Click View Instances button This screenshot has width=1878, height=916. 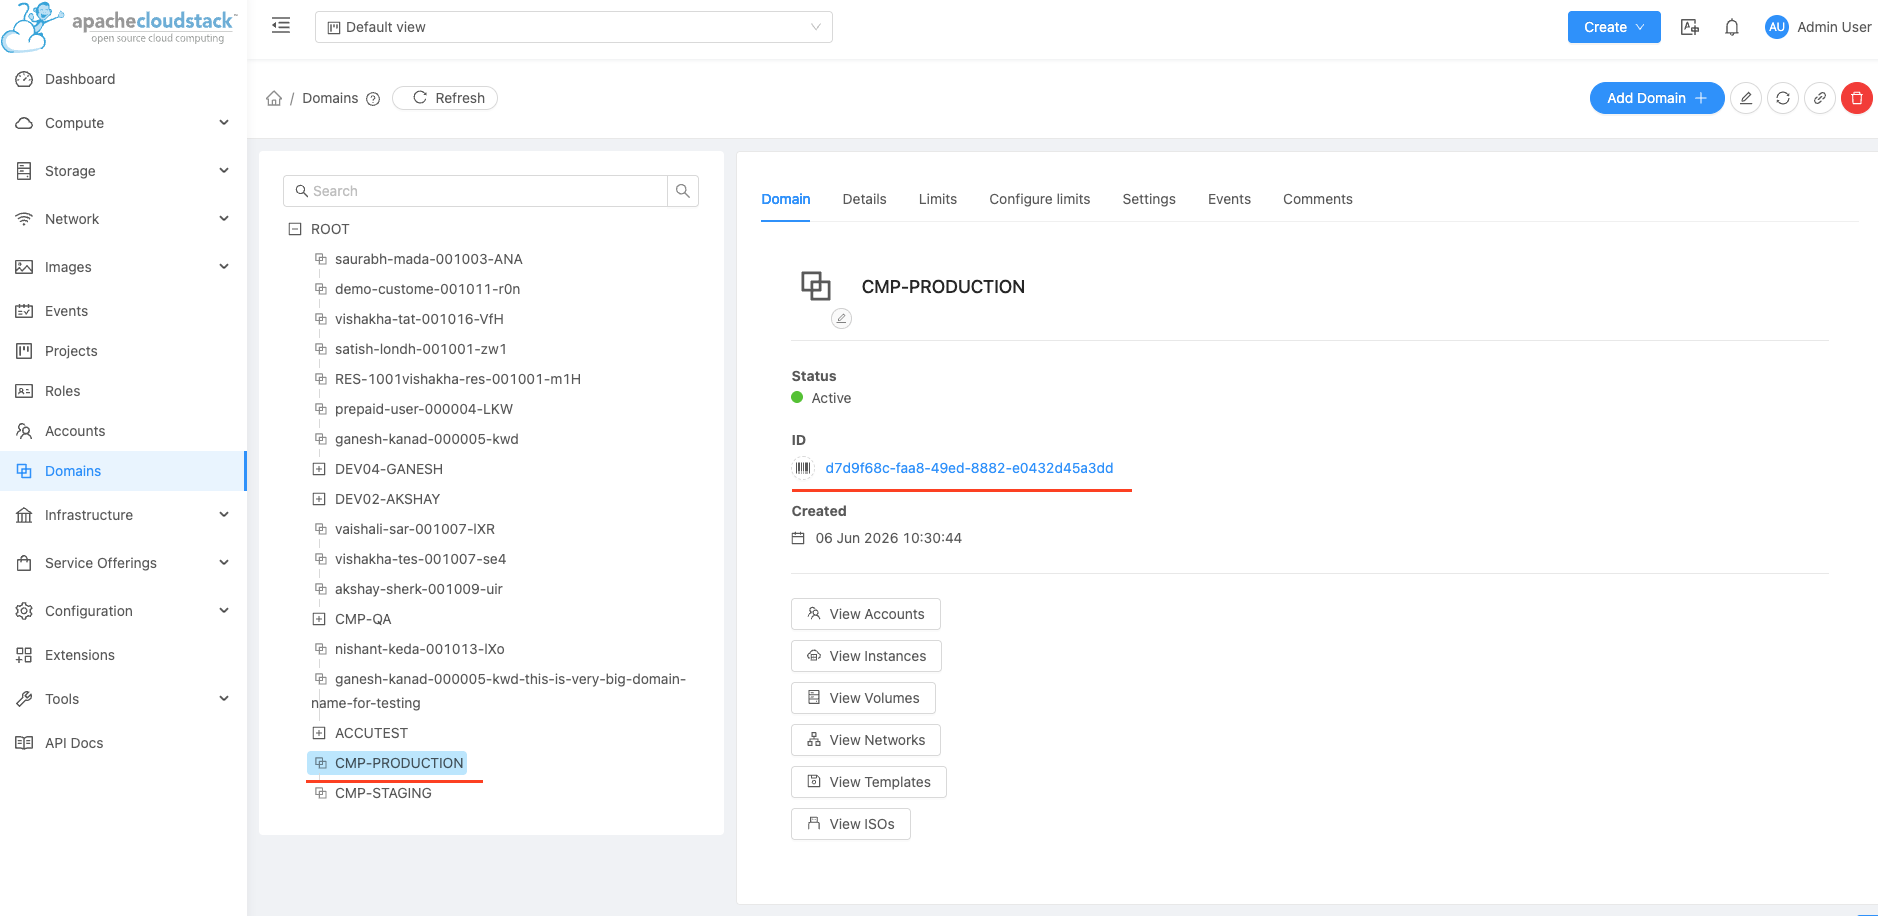click(866, 656)
